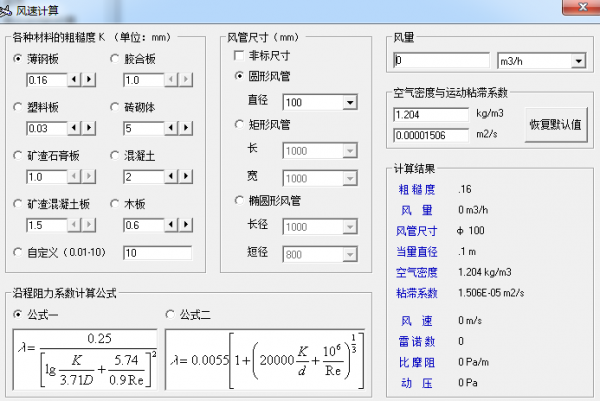
Task: Close the 风速计算 window
Action: [x=582, y=7]
